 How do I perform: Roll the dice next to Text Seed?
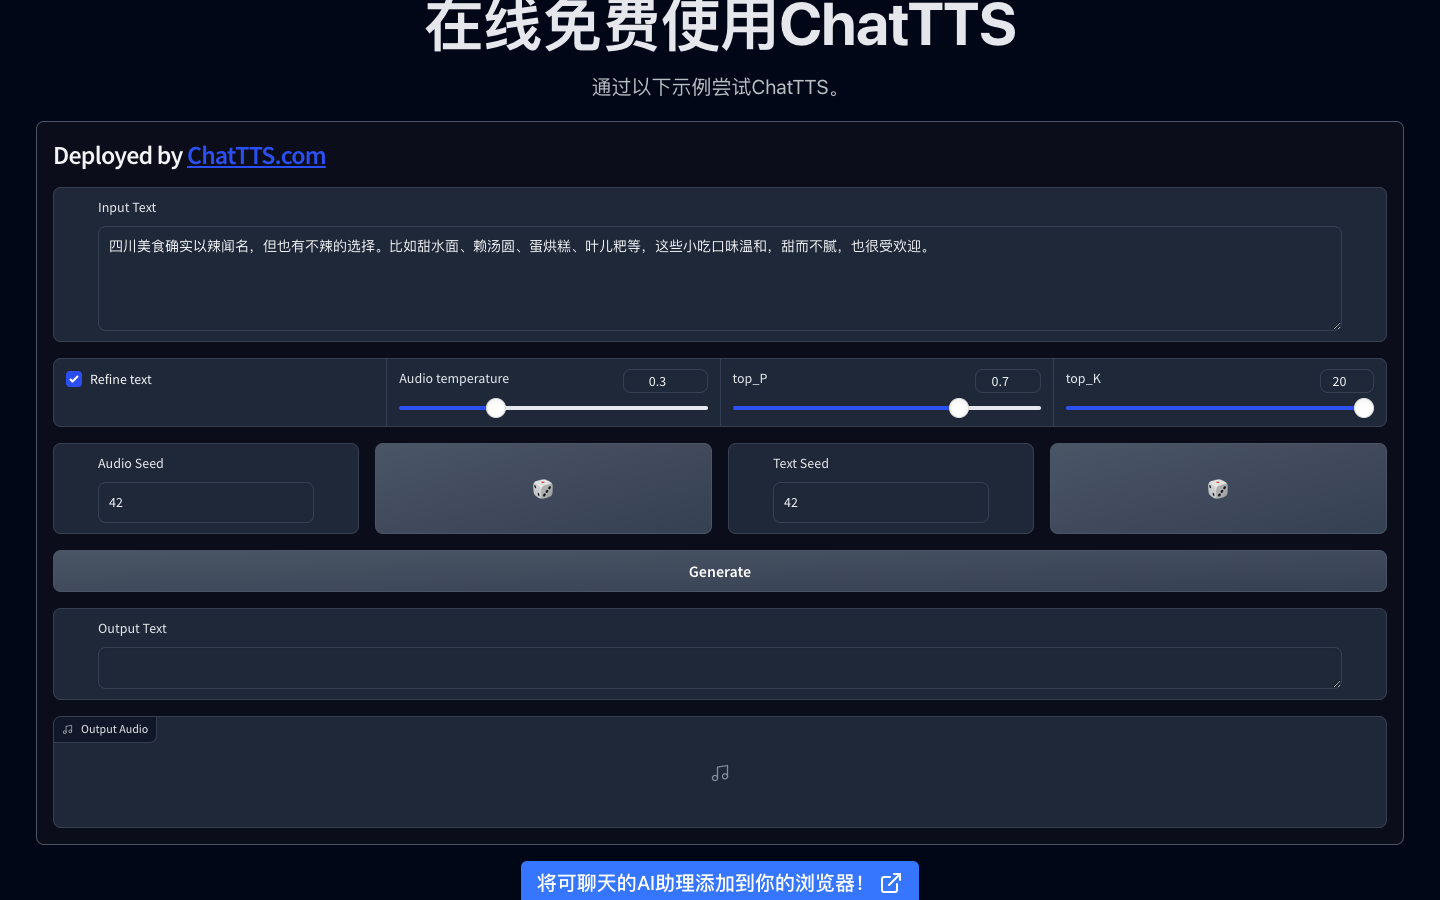pyautogui.click(x=1218, y=489)
